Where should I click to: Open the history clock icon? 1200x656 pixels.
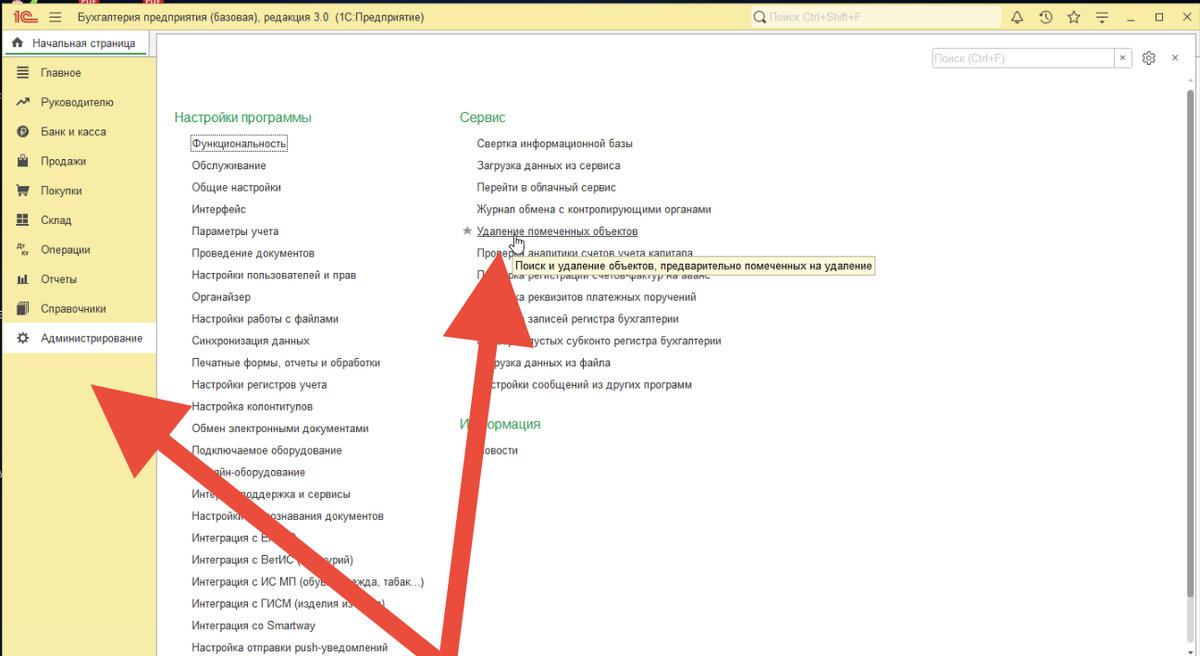point(1045,18)
